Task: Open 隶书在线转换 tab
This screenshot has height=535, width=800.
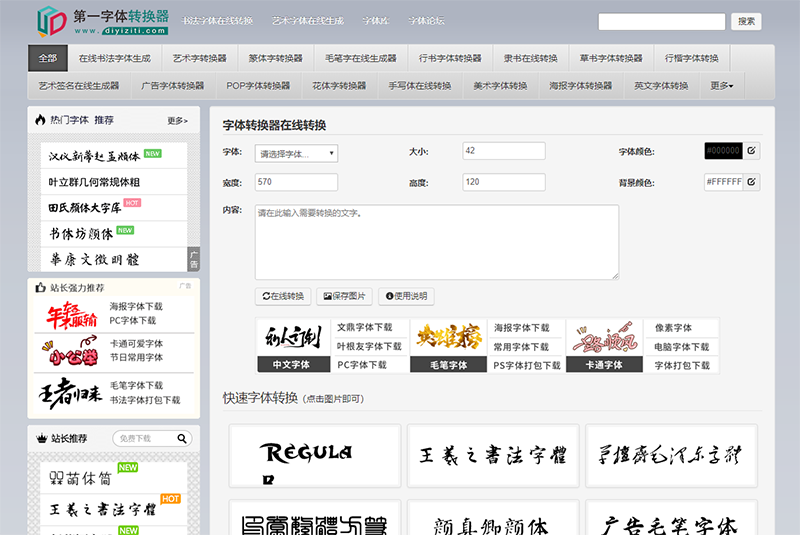Action: pos(531,58)
